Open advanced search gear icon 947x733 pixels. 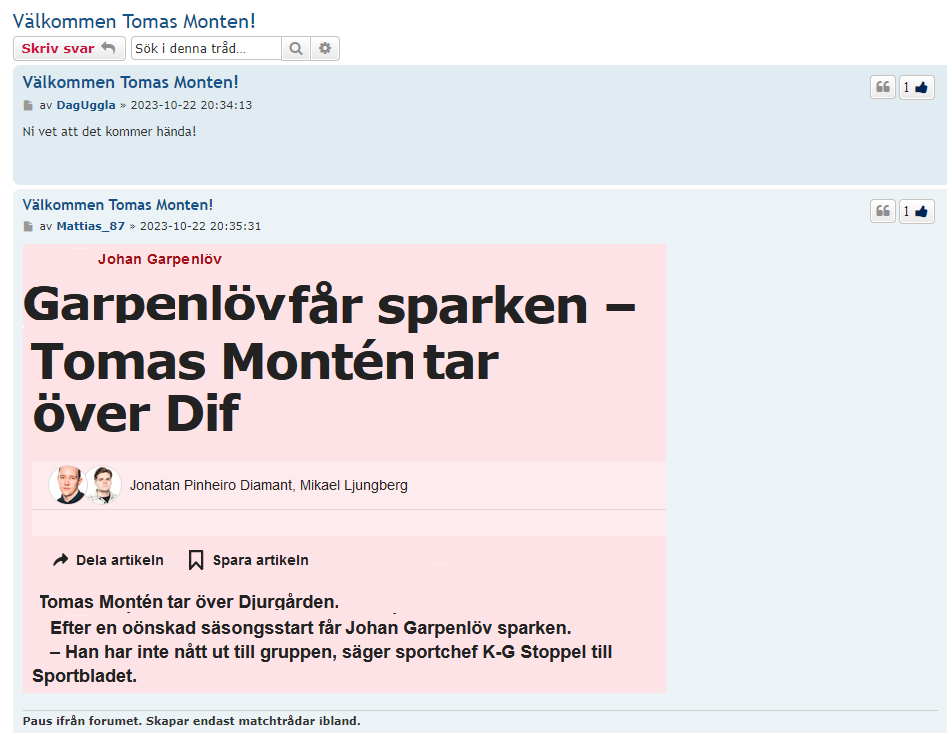tap(325, 48)
